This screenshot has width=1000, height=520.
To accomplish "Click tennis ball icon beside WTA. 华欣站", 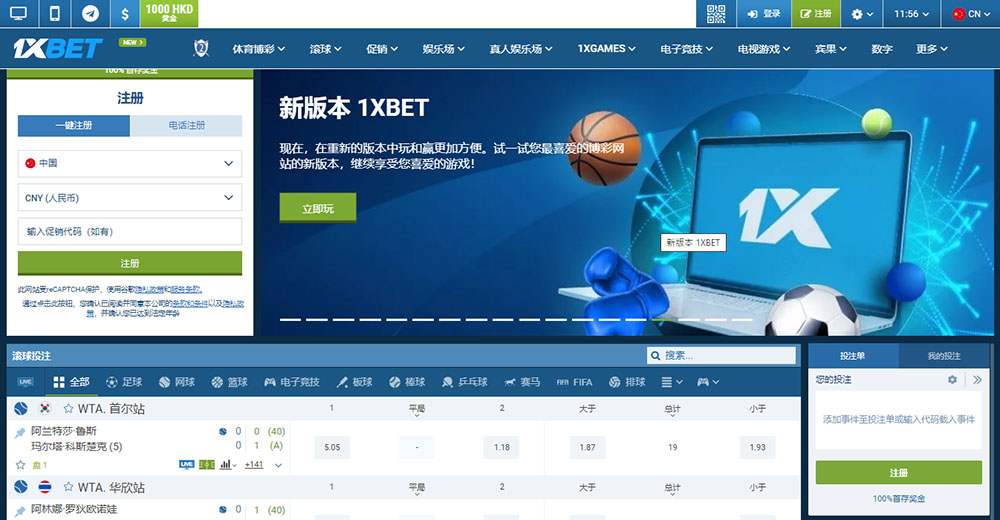I will [21, 487].
